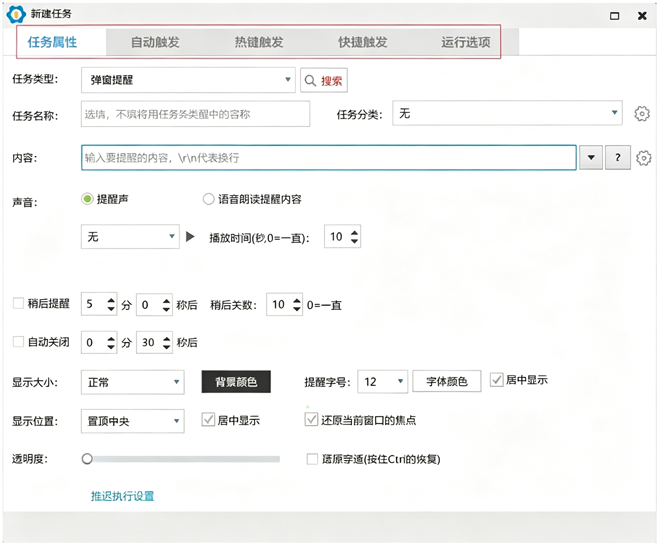Play the selected reminder sound
The image size is (660, 547).
pos(190,236)
